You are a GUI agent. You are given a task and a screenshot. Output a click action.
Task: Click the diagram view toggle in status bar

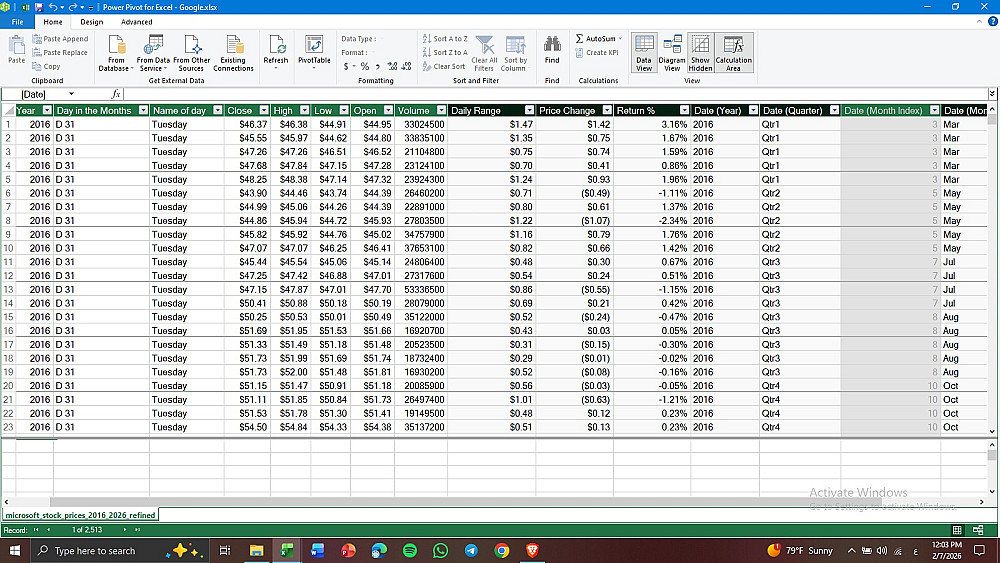pyautogui.click(x=978, y=530)
